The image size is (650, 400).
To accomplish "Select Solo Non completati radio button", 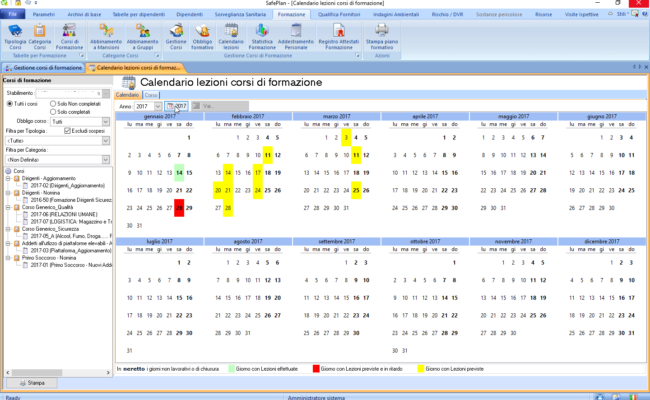I will tap(53, 104).
